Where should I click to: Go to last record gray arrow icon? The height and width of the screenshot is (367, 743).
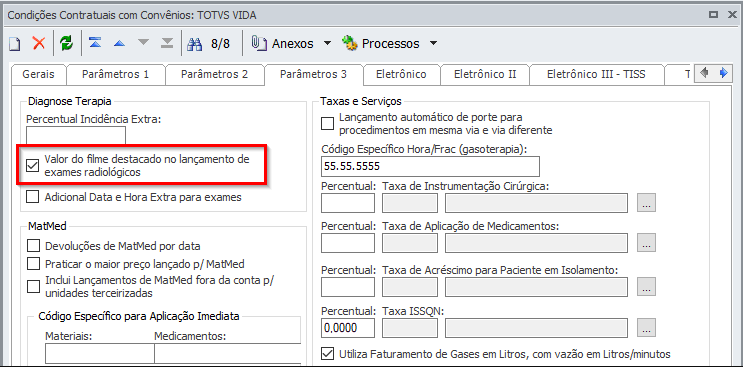pyautogui.click(x=167, y=43)
